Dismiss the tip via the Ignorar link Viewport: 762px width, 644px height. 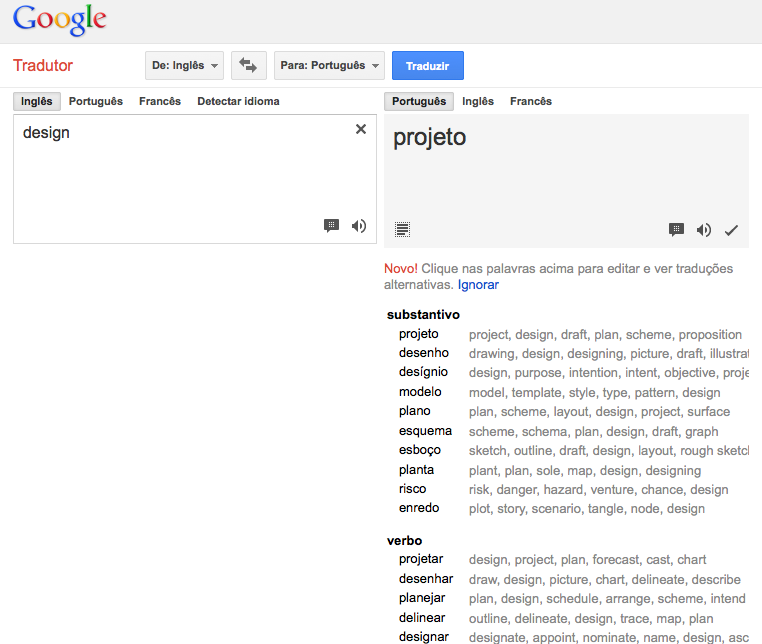pos(478,285)
